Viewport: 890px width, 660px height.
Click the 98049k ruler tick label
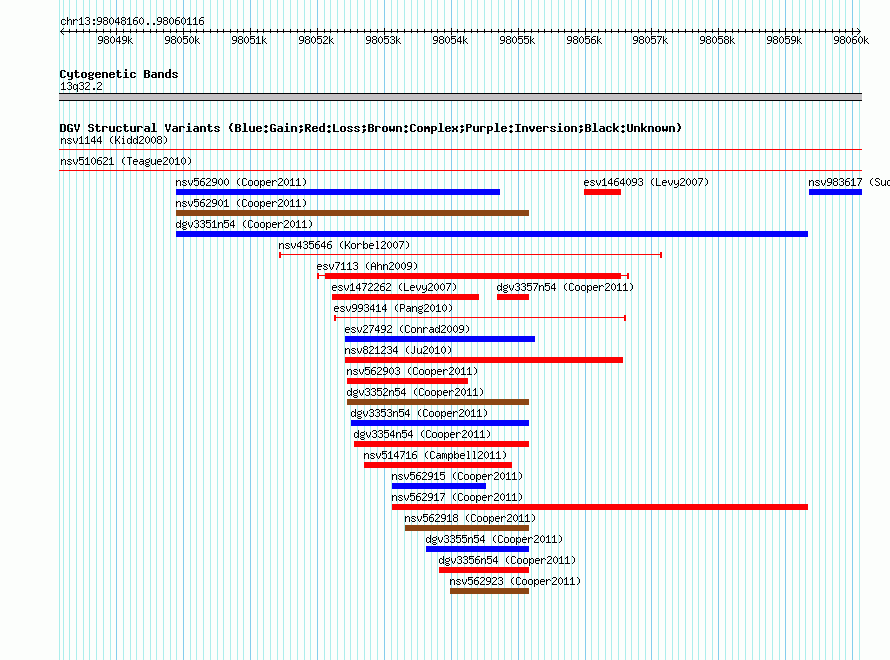point(115,40)
